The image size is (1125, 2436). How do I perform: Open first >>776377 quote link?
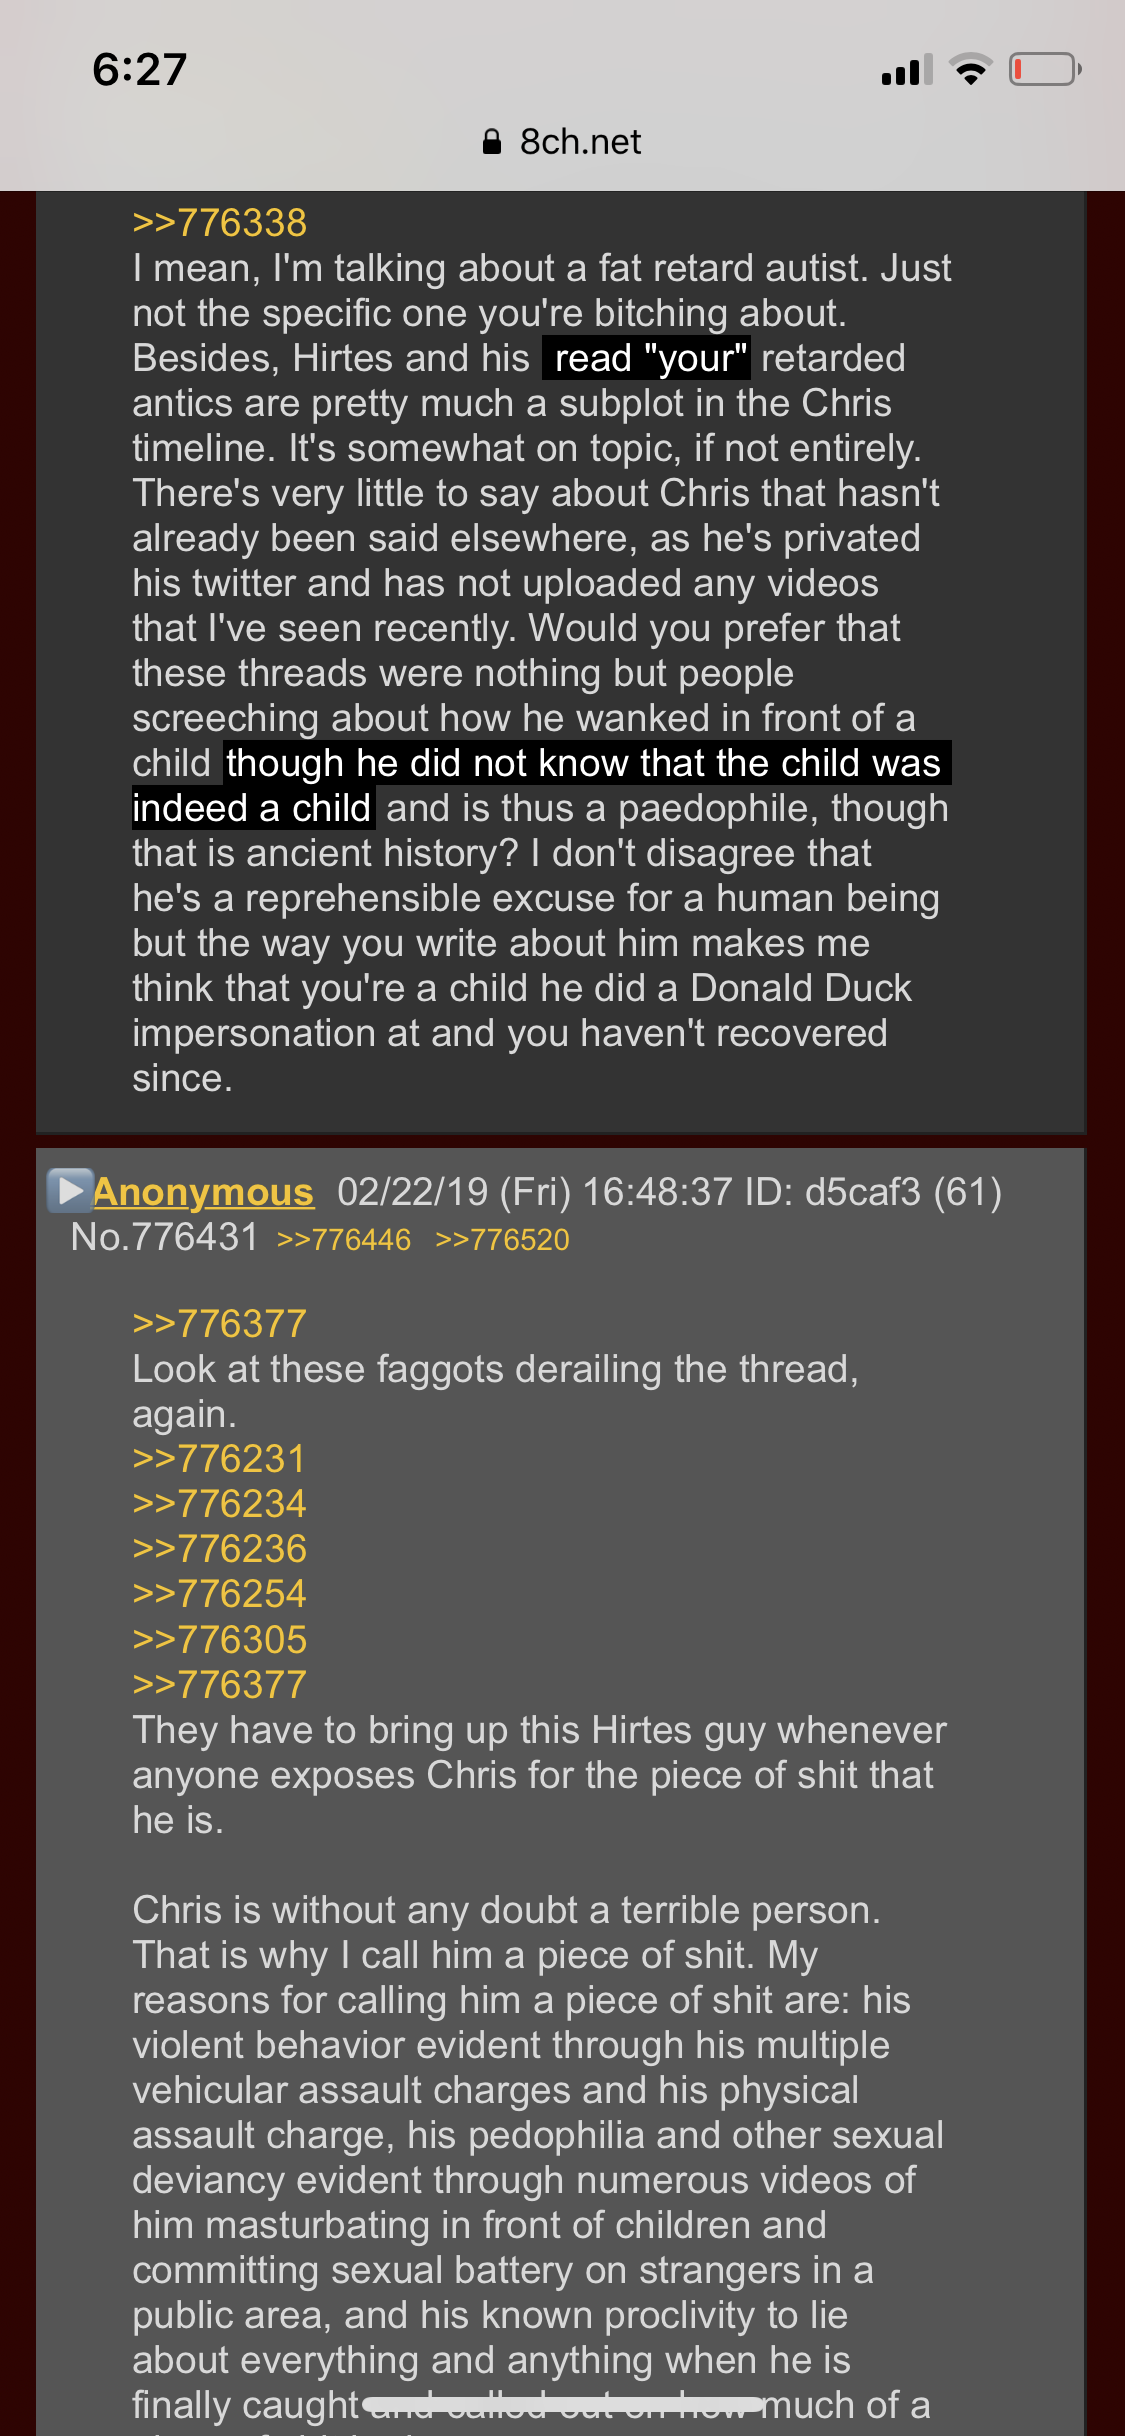[219, 1324]
